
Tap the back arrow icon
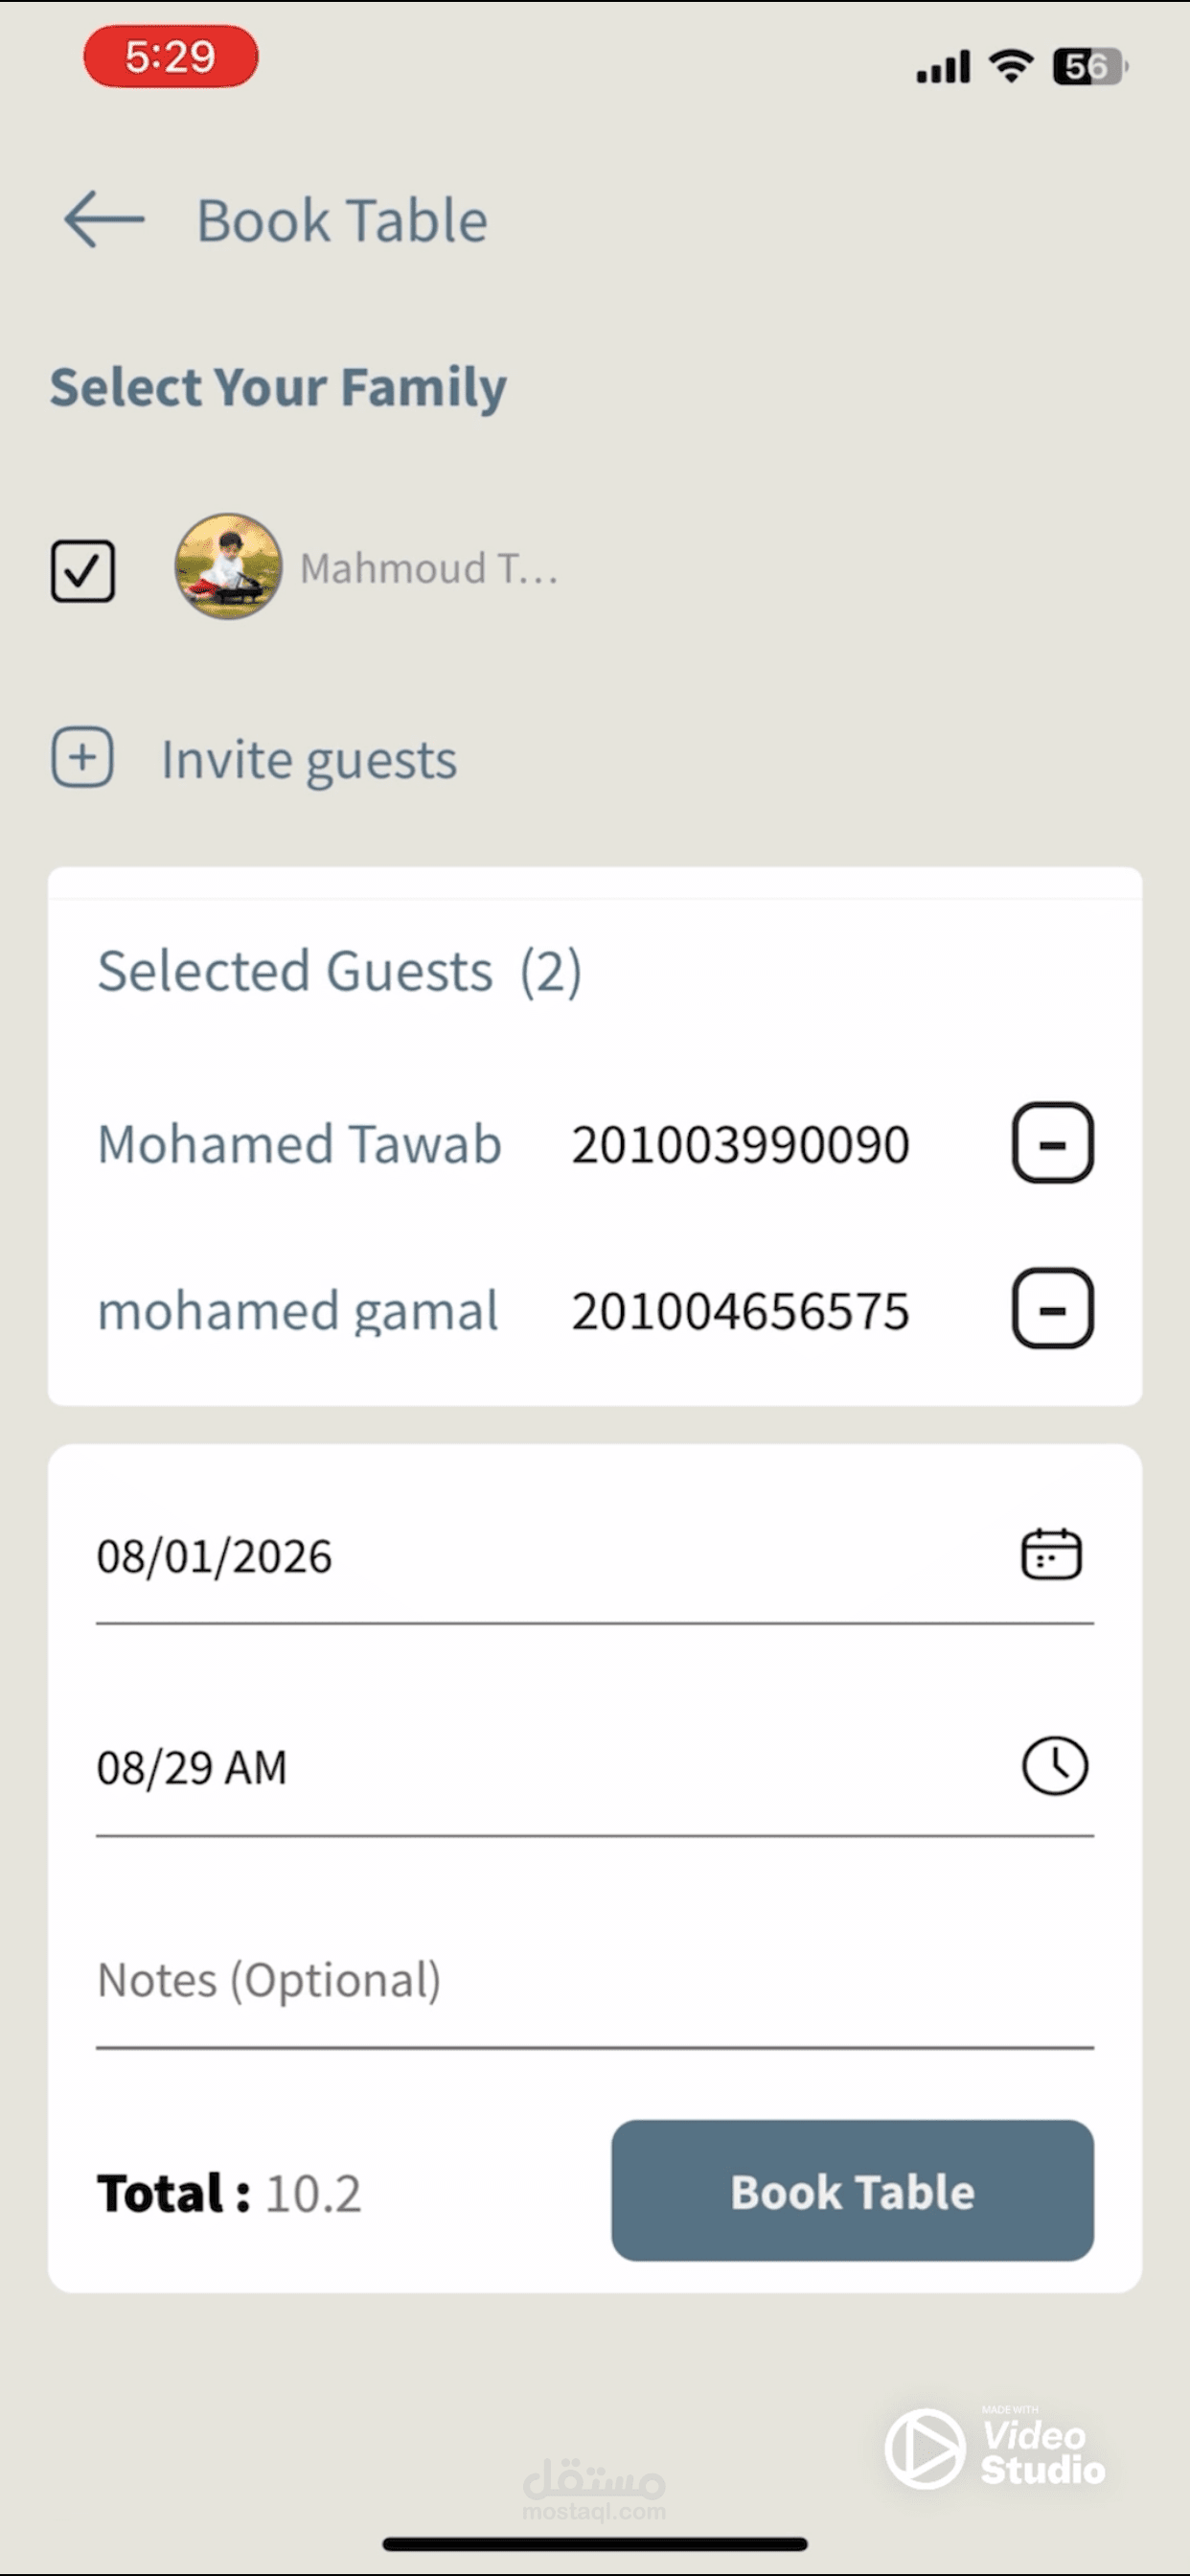(x=104, y=219)
